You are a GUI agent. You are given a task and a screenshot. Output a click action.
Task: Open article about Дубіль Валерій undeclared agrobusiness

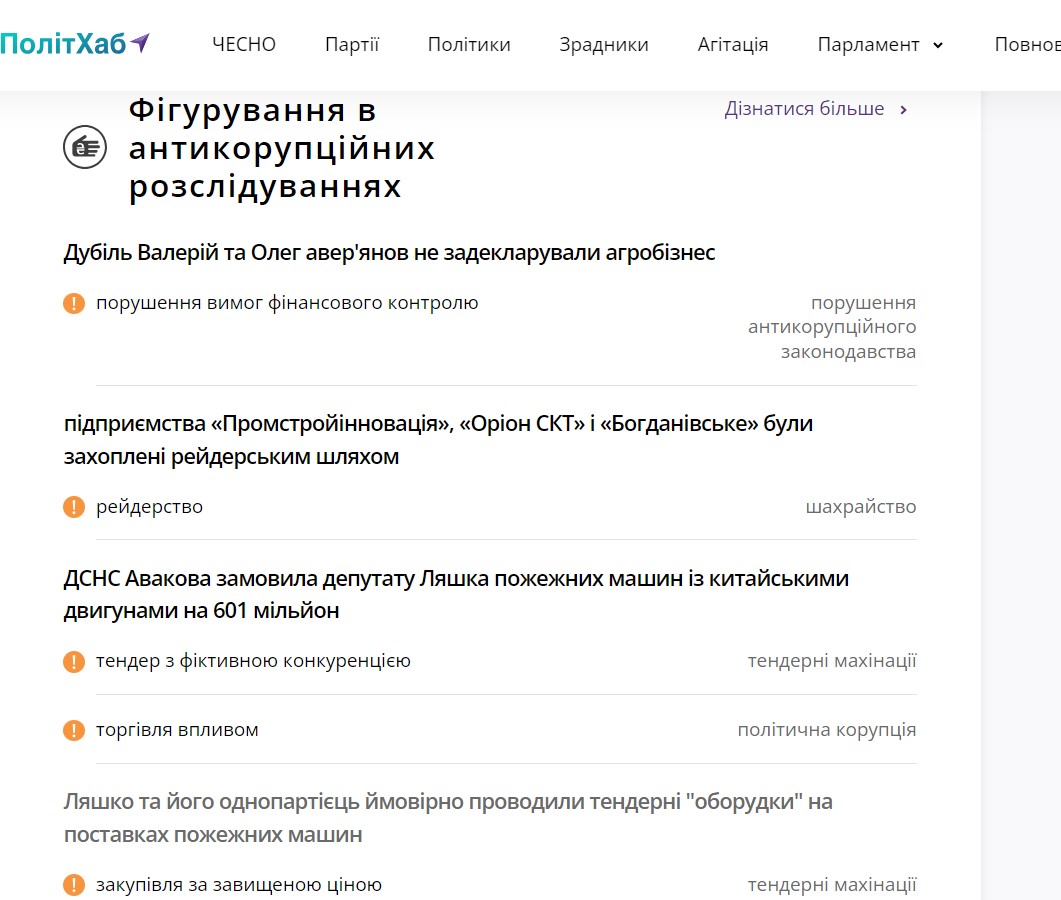tap(389, 253)
